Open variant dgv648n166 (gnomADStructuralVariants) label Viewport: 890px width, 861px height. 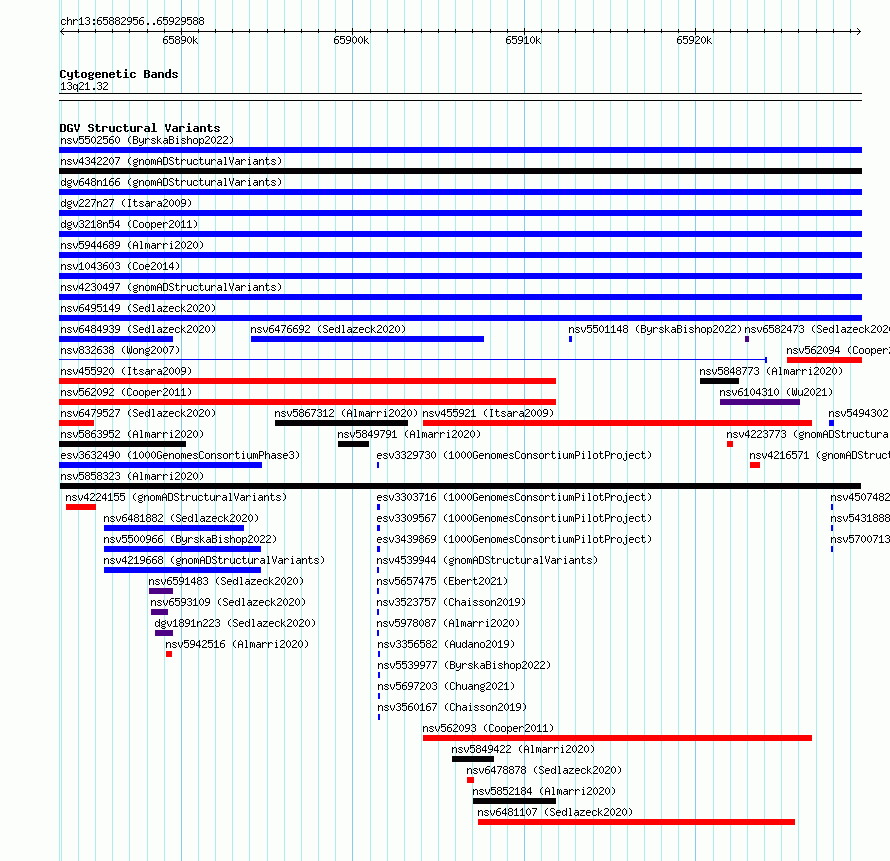[171, 182]
